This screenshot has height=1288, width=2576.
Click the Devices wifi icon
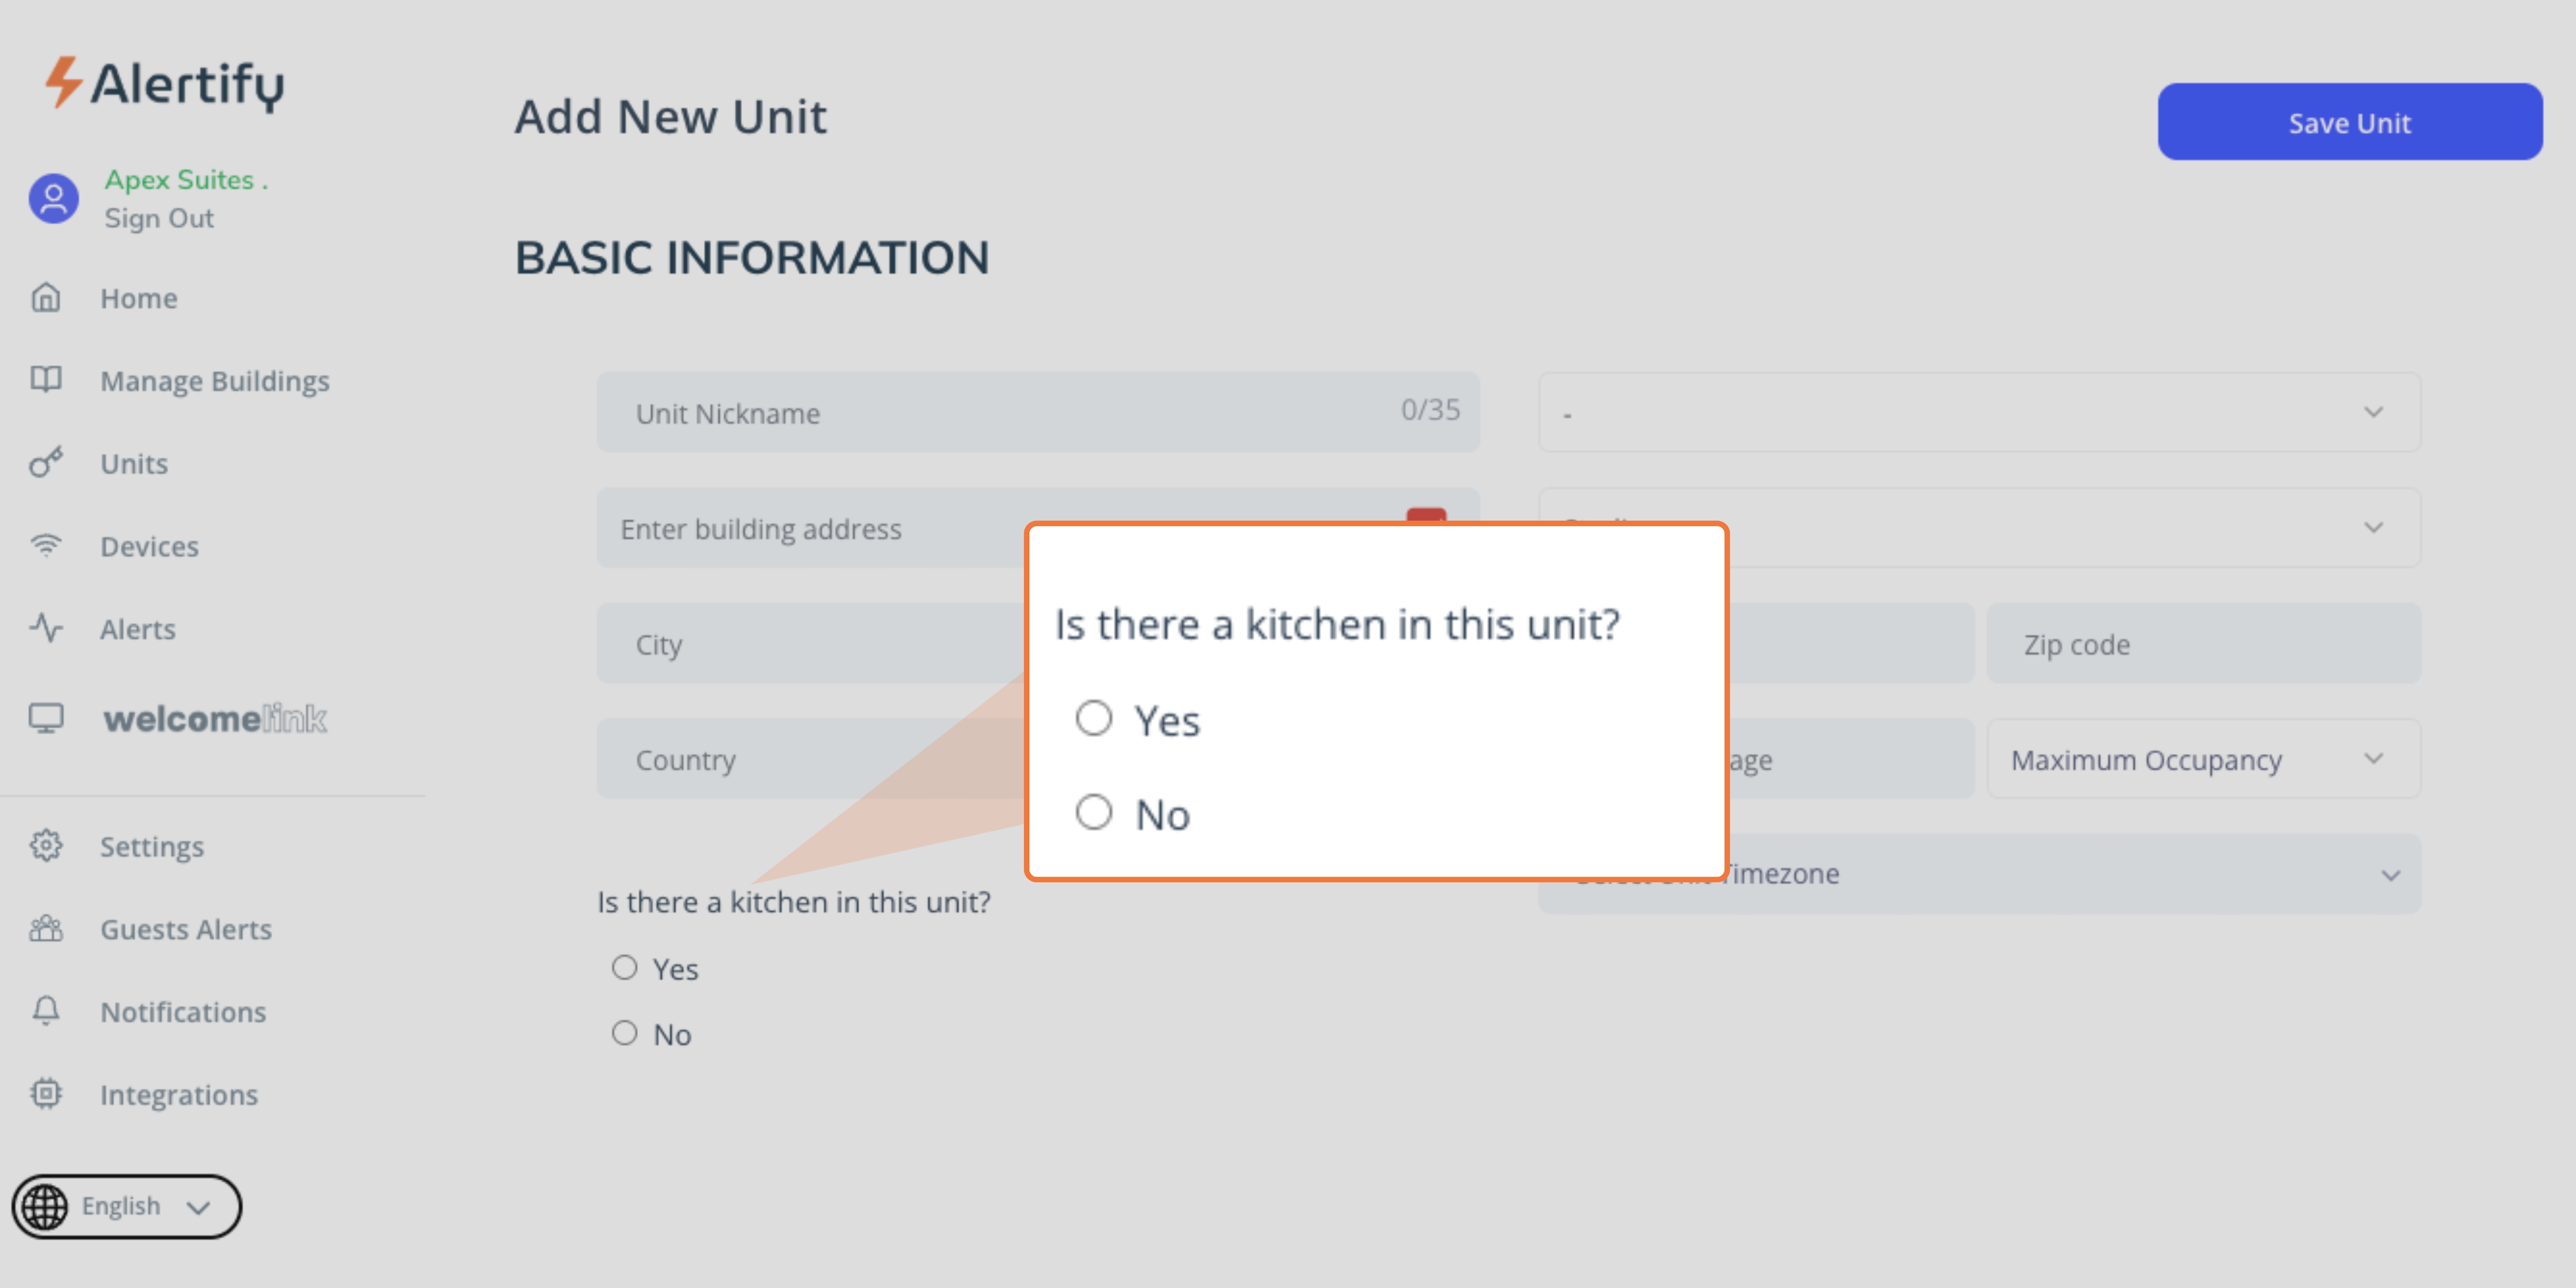[x=46, y=546]
